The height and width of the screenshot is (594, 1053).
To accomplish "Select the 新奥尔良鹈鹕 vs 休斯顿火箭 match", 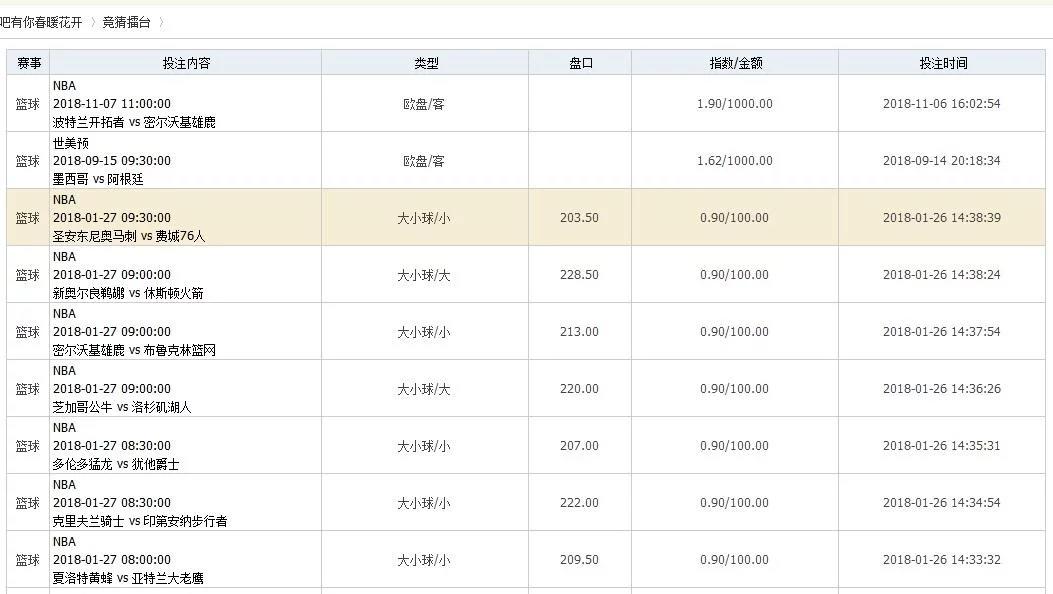I will coord(129,293).
